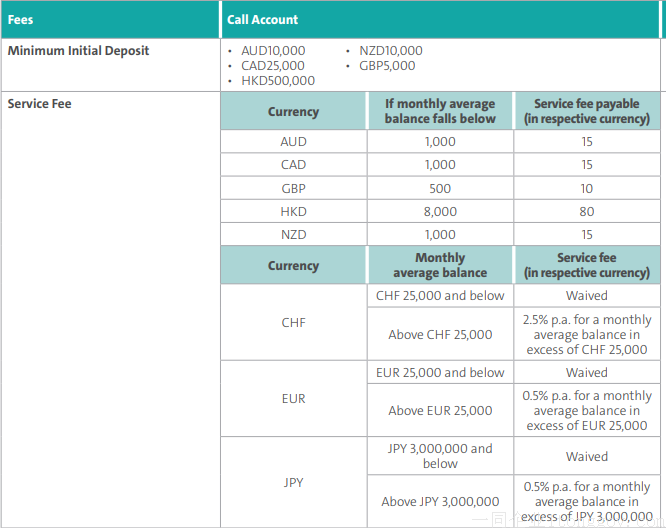Click the 'Above EUR 25,000' cell

click(x=440, y=410)
